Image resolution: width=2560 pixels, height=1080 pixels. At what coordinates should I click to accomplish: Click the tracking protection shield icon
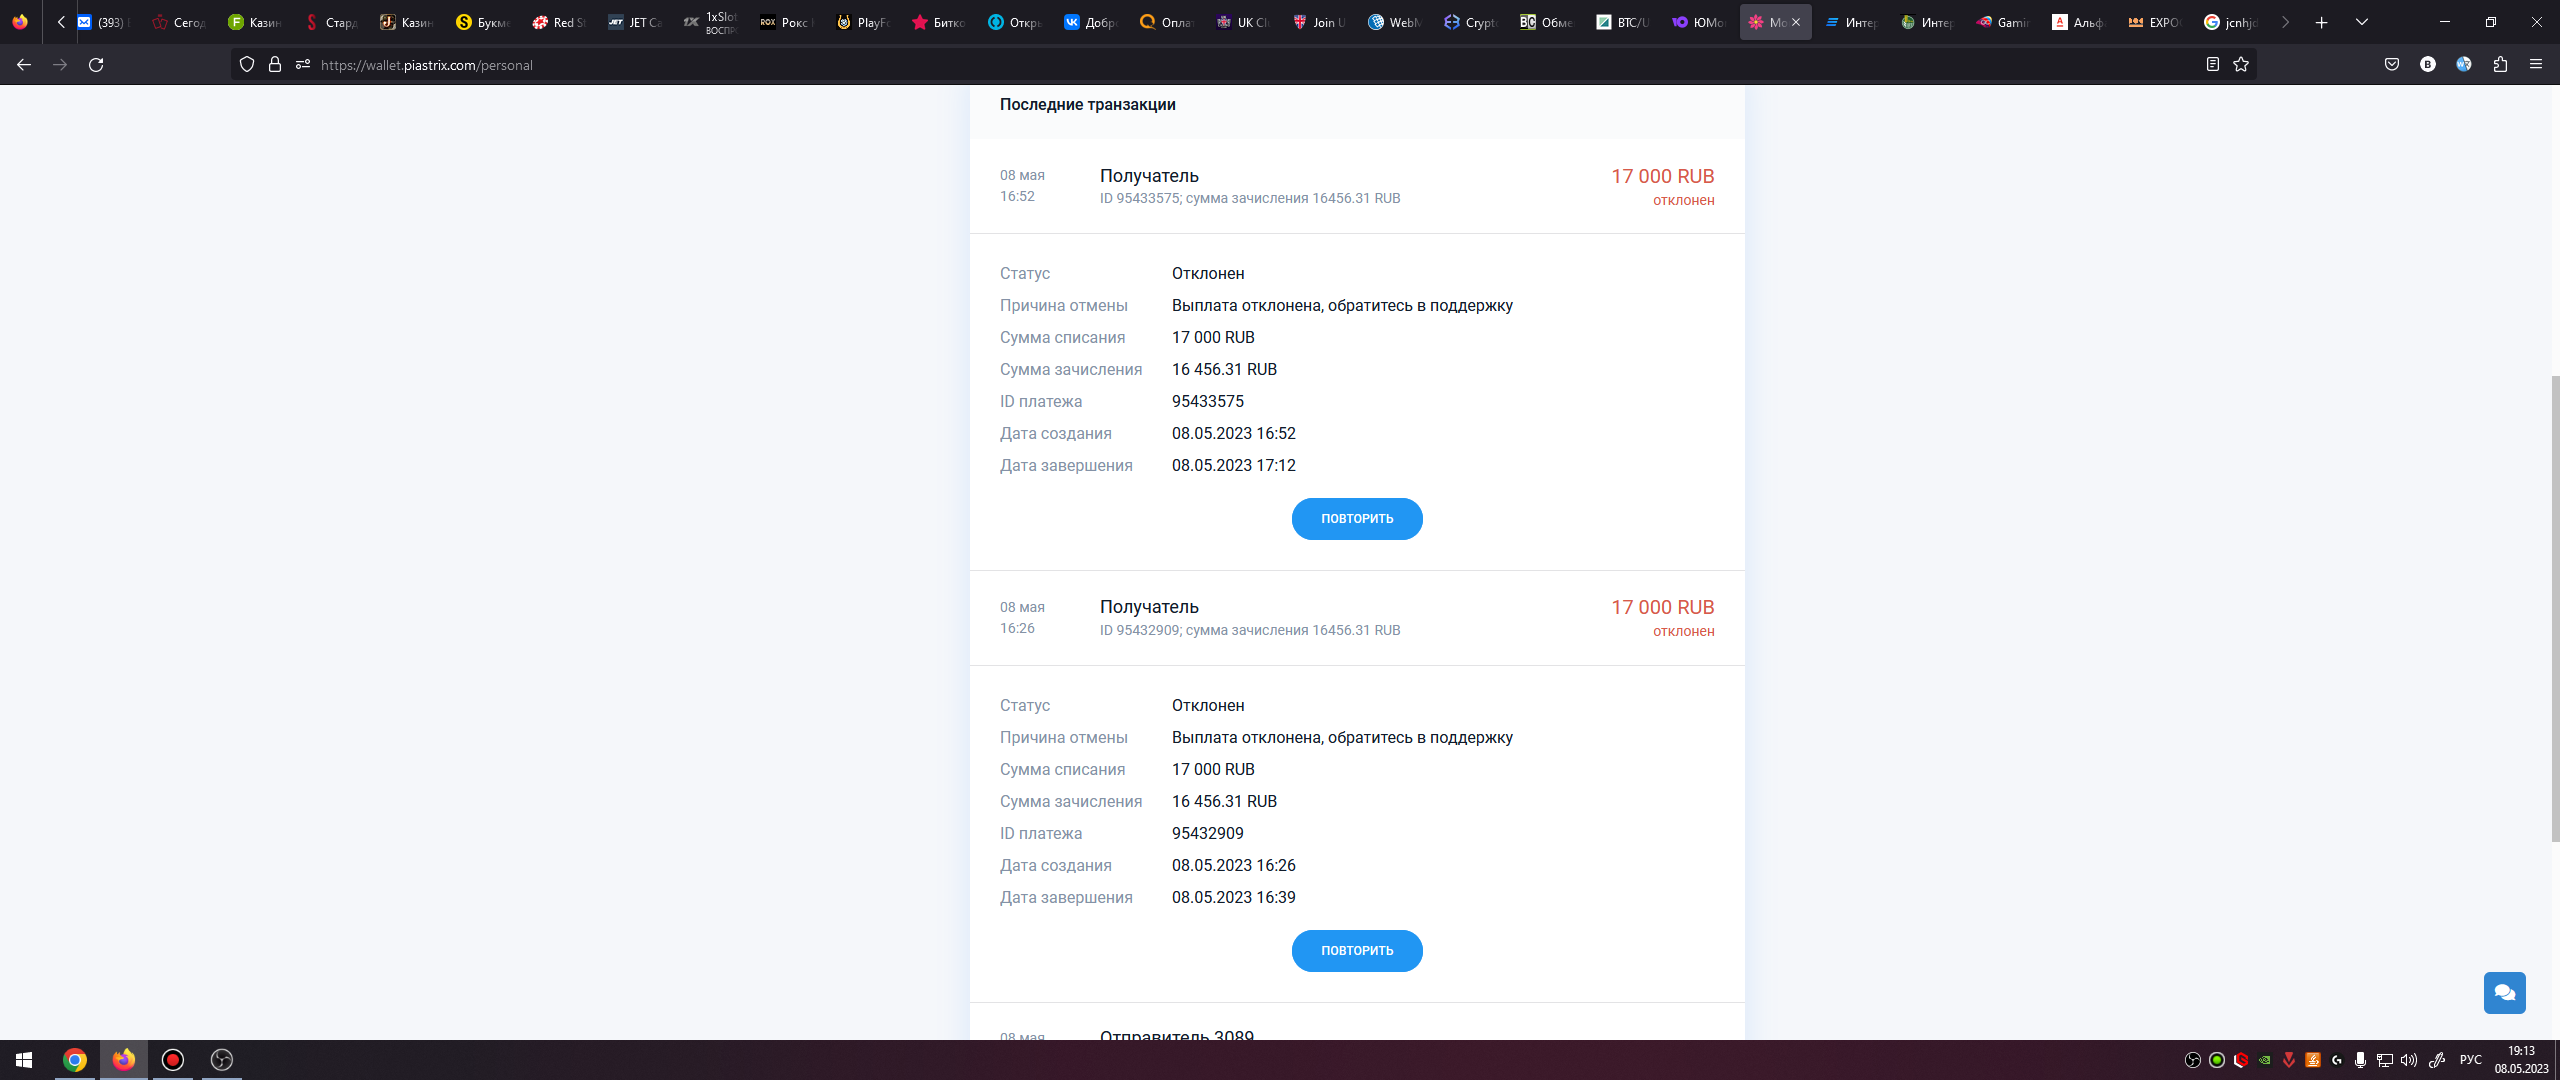(247, 64)
